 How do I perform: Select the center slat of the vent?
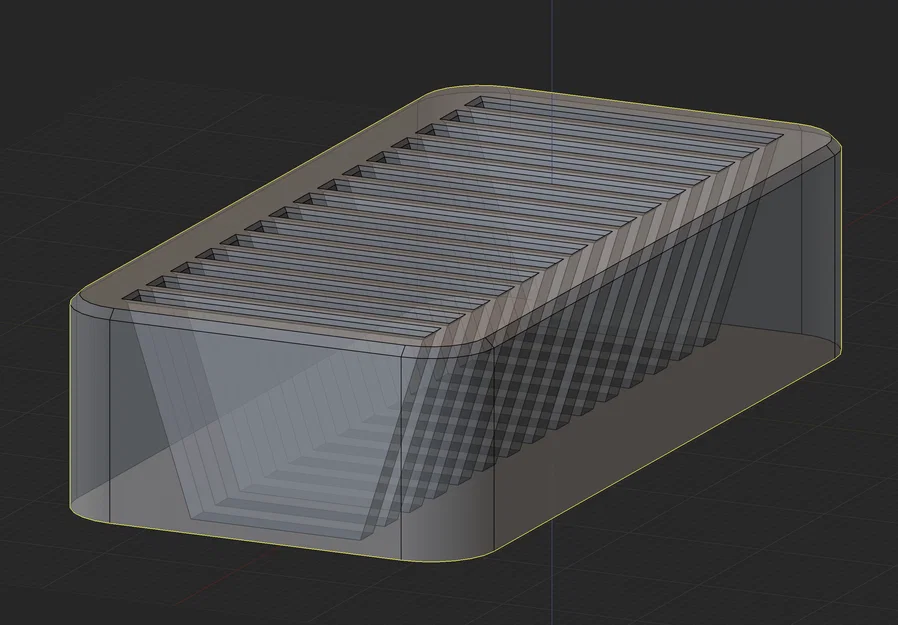[450, 210]
